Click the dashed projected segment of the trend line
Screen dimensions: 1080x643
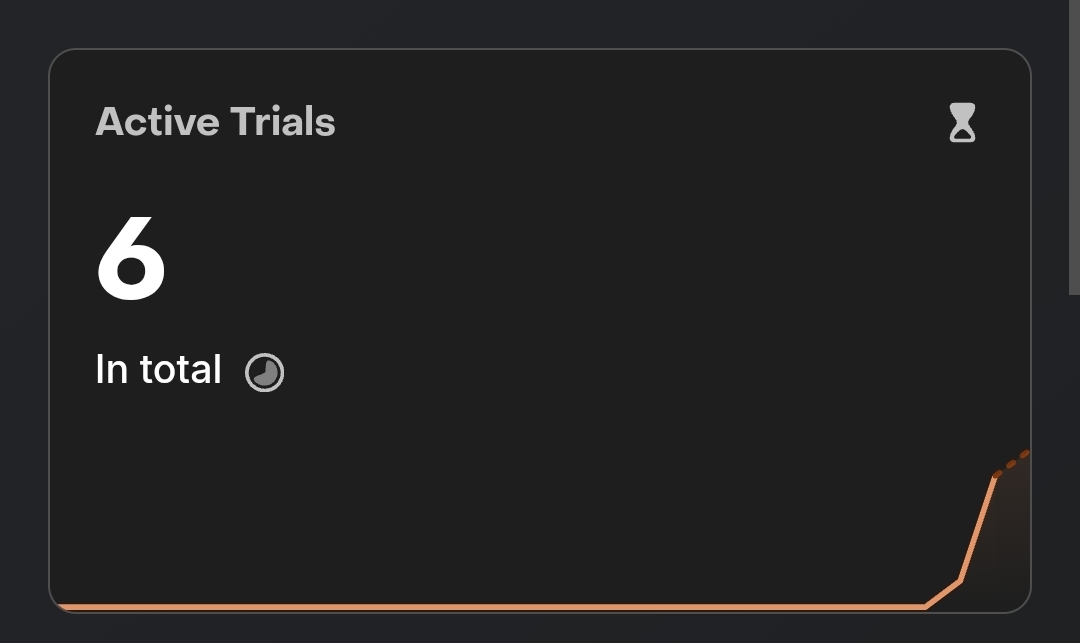(1012, 463)
